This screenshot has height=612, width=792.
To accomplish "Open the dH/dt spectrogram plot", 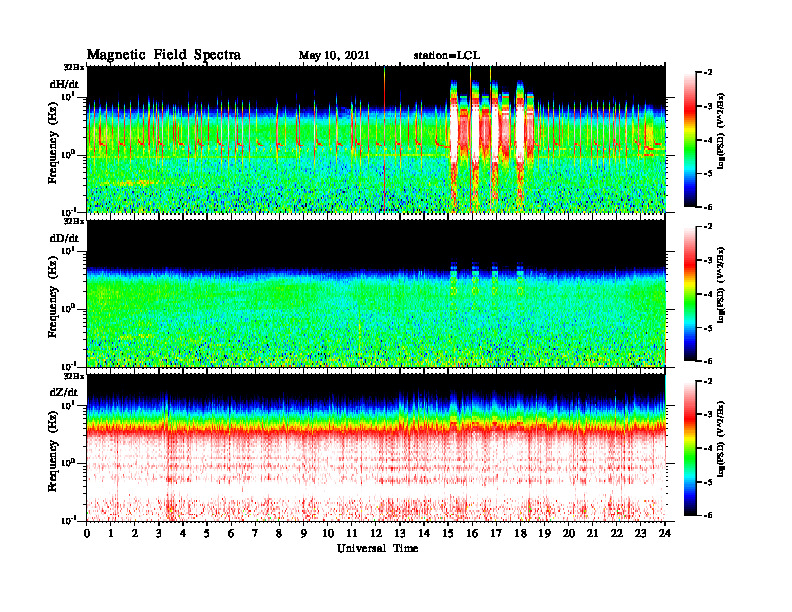I will [x=376, y=139].
